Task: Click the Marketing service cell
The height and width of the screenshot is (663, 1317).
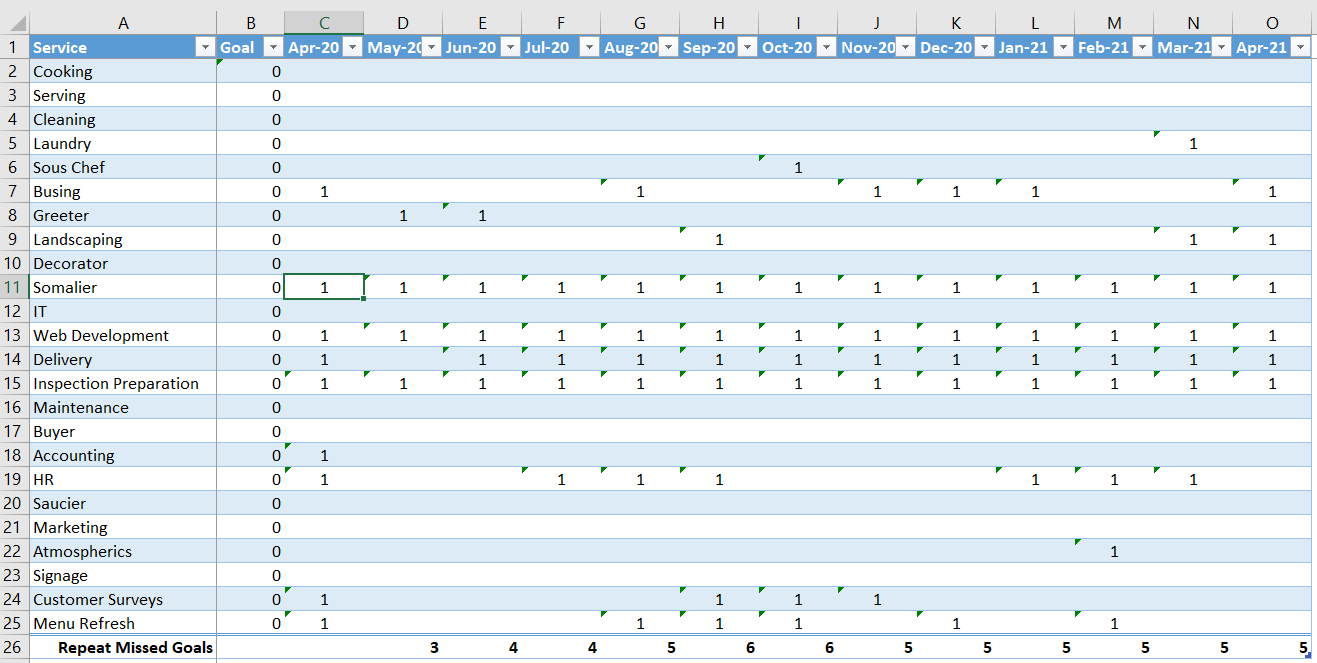Action: pos(123,527)
